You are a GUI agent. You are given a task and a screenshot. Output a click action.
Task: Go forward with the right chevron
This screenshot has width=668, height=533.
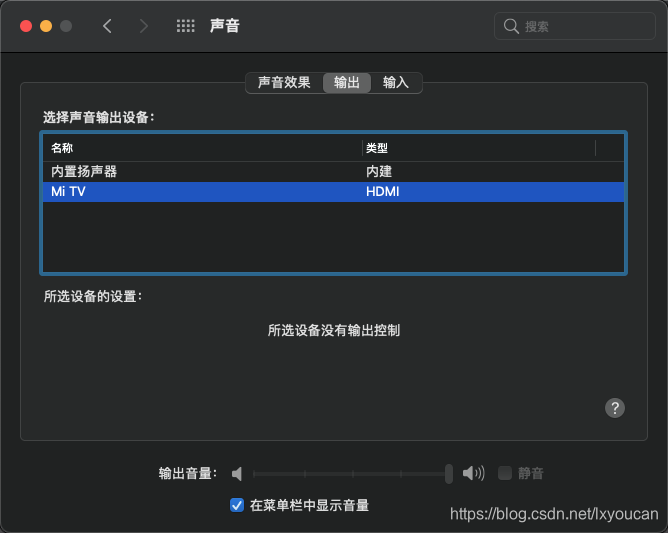click(144, 26)
